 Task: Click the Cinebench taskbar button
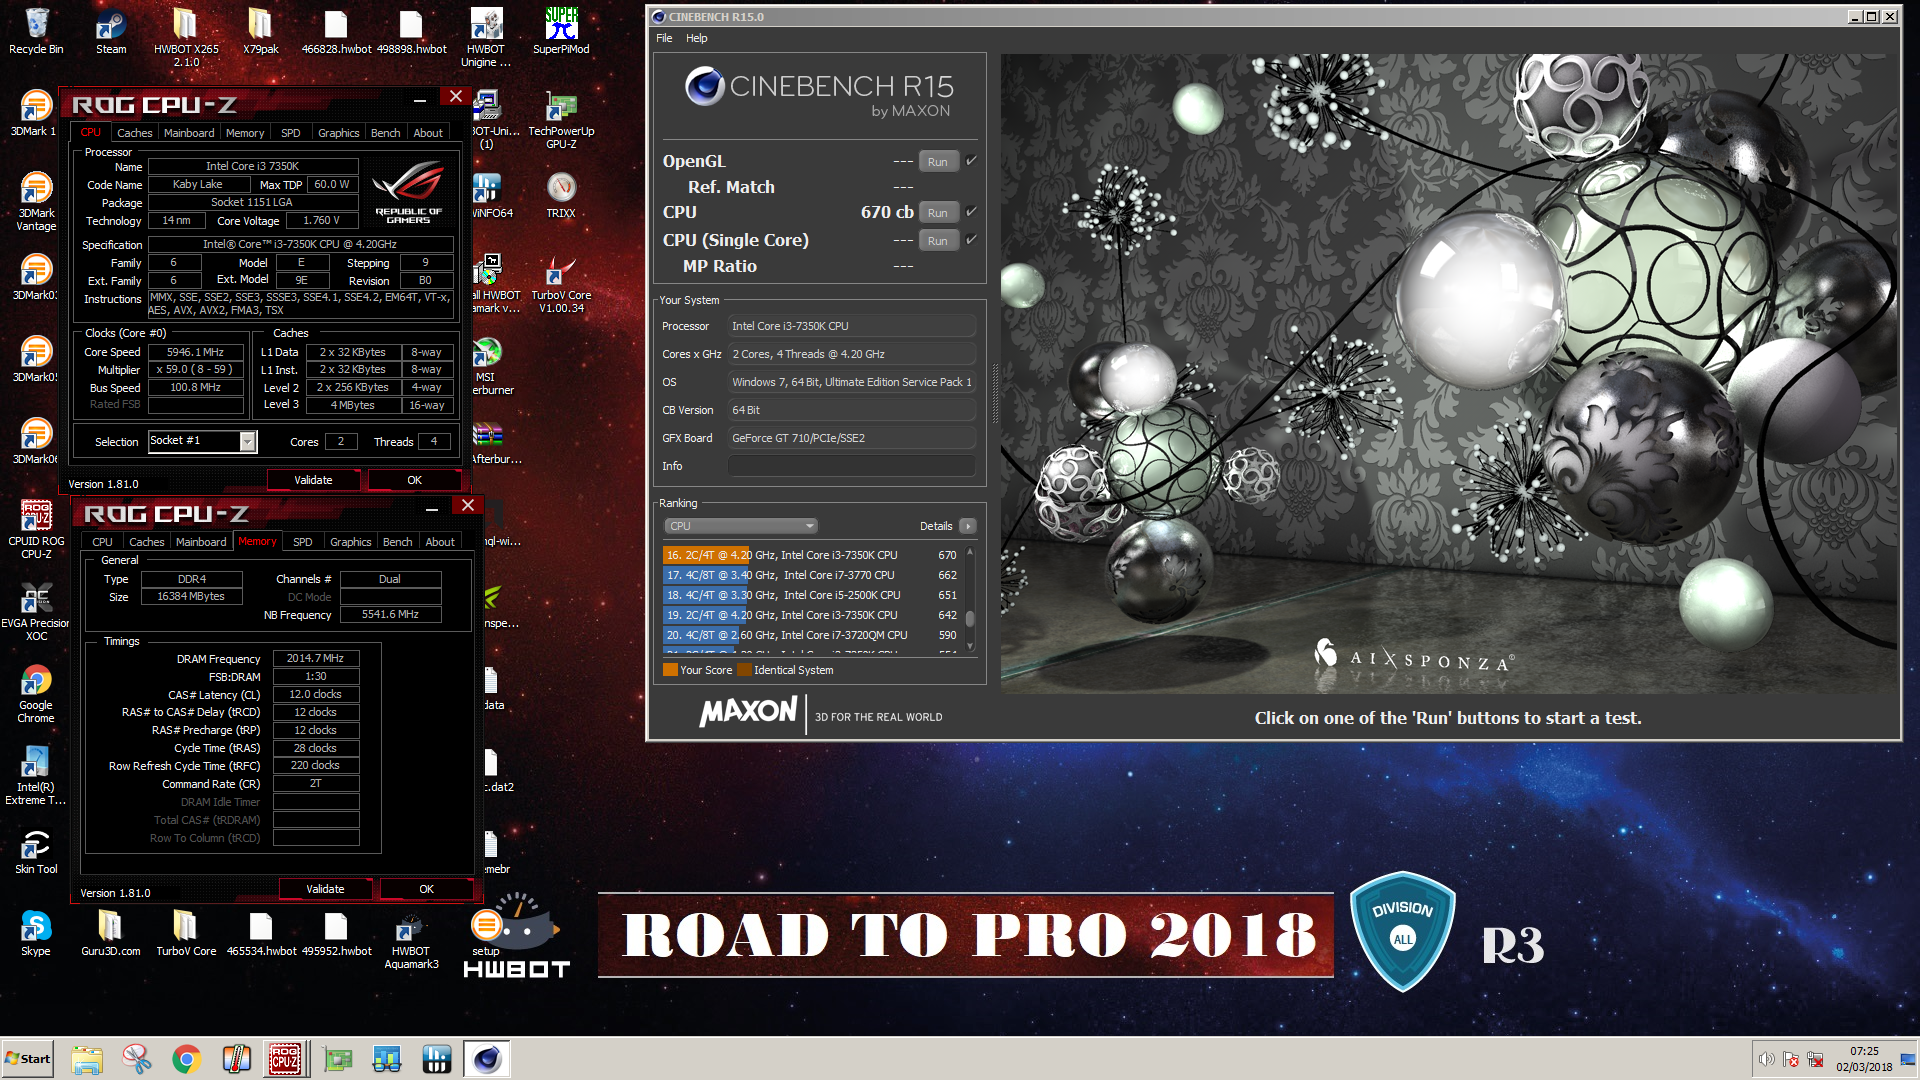coord(487,1059)
